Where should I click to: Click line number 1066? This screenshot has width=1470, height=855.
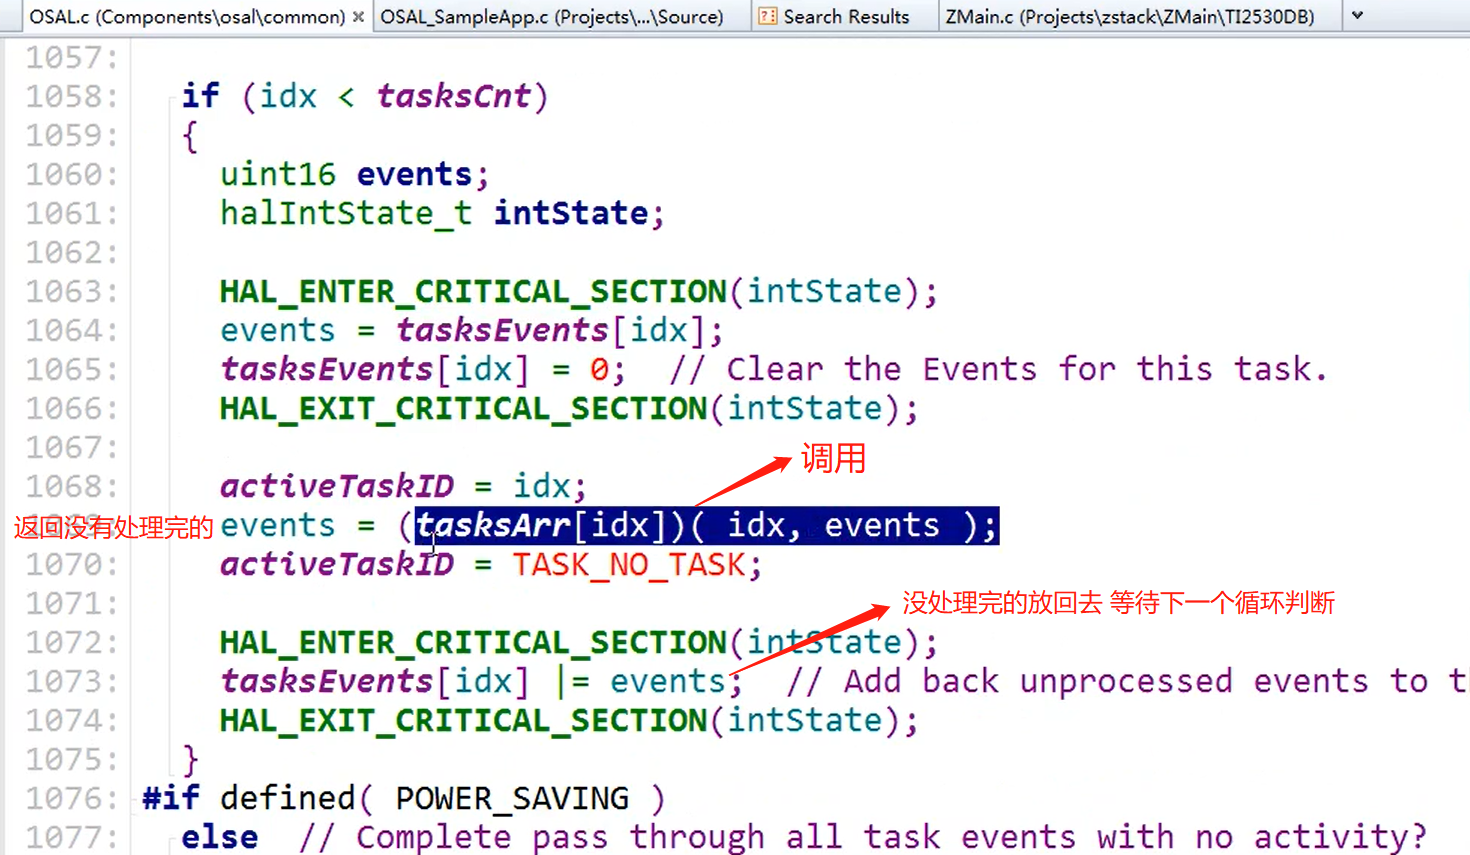coord(70,409)
